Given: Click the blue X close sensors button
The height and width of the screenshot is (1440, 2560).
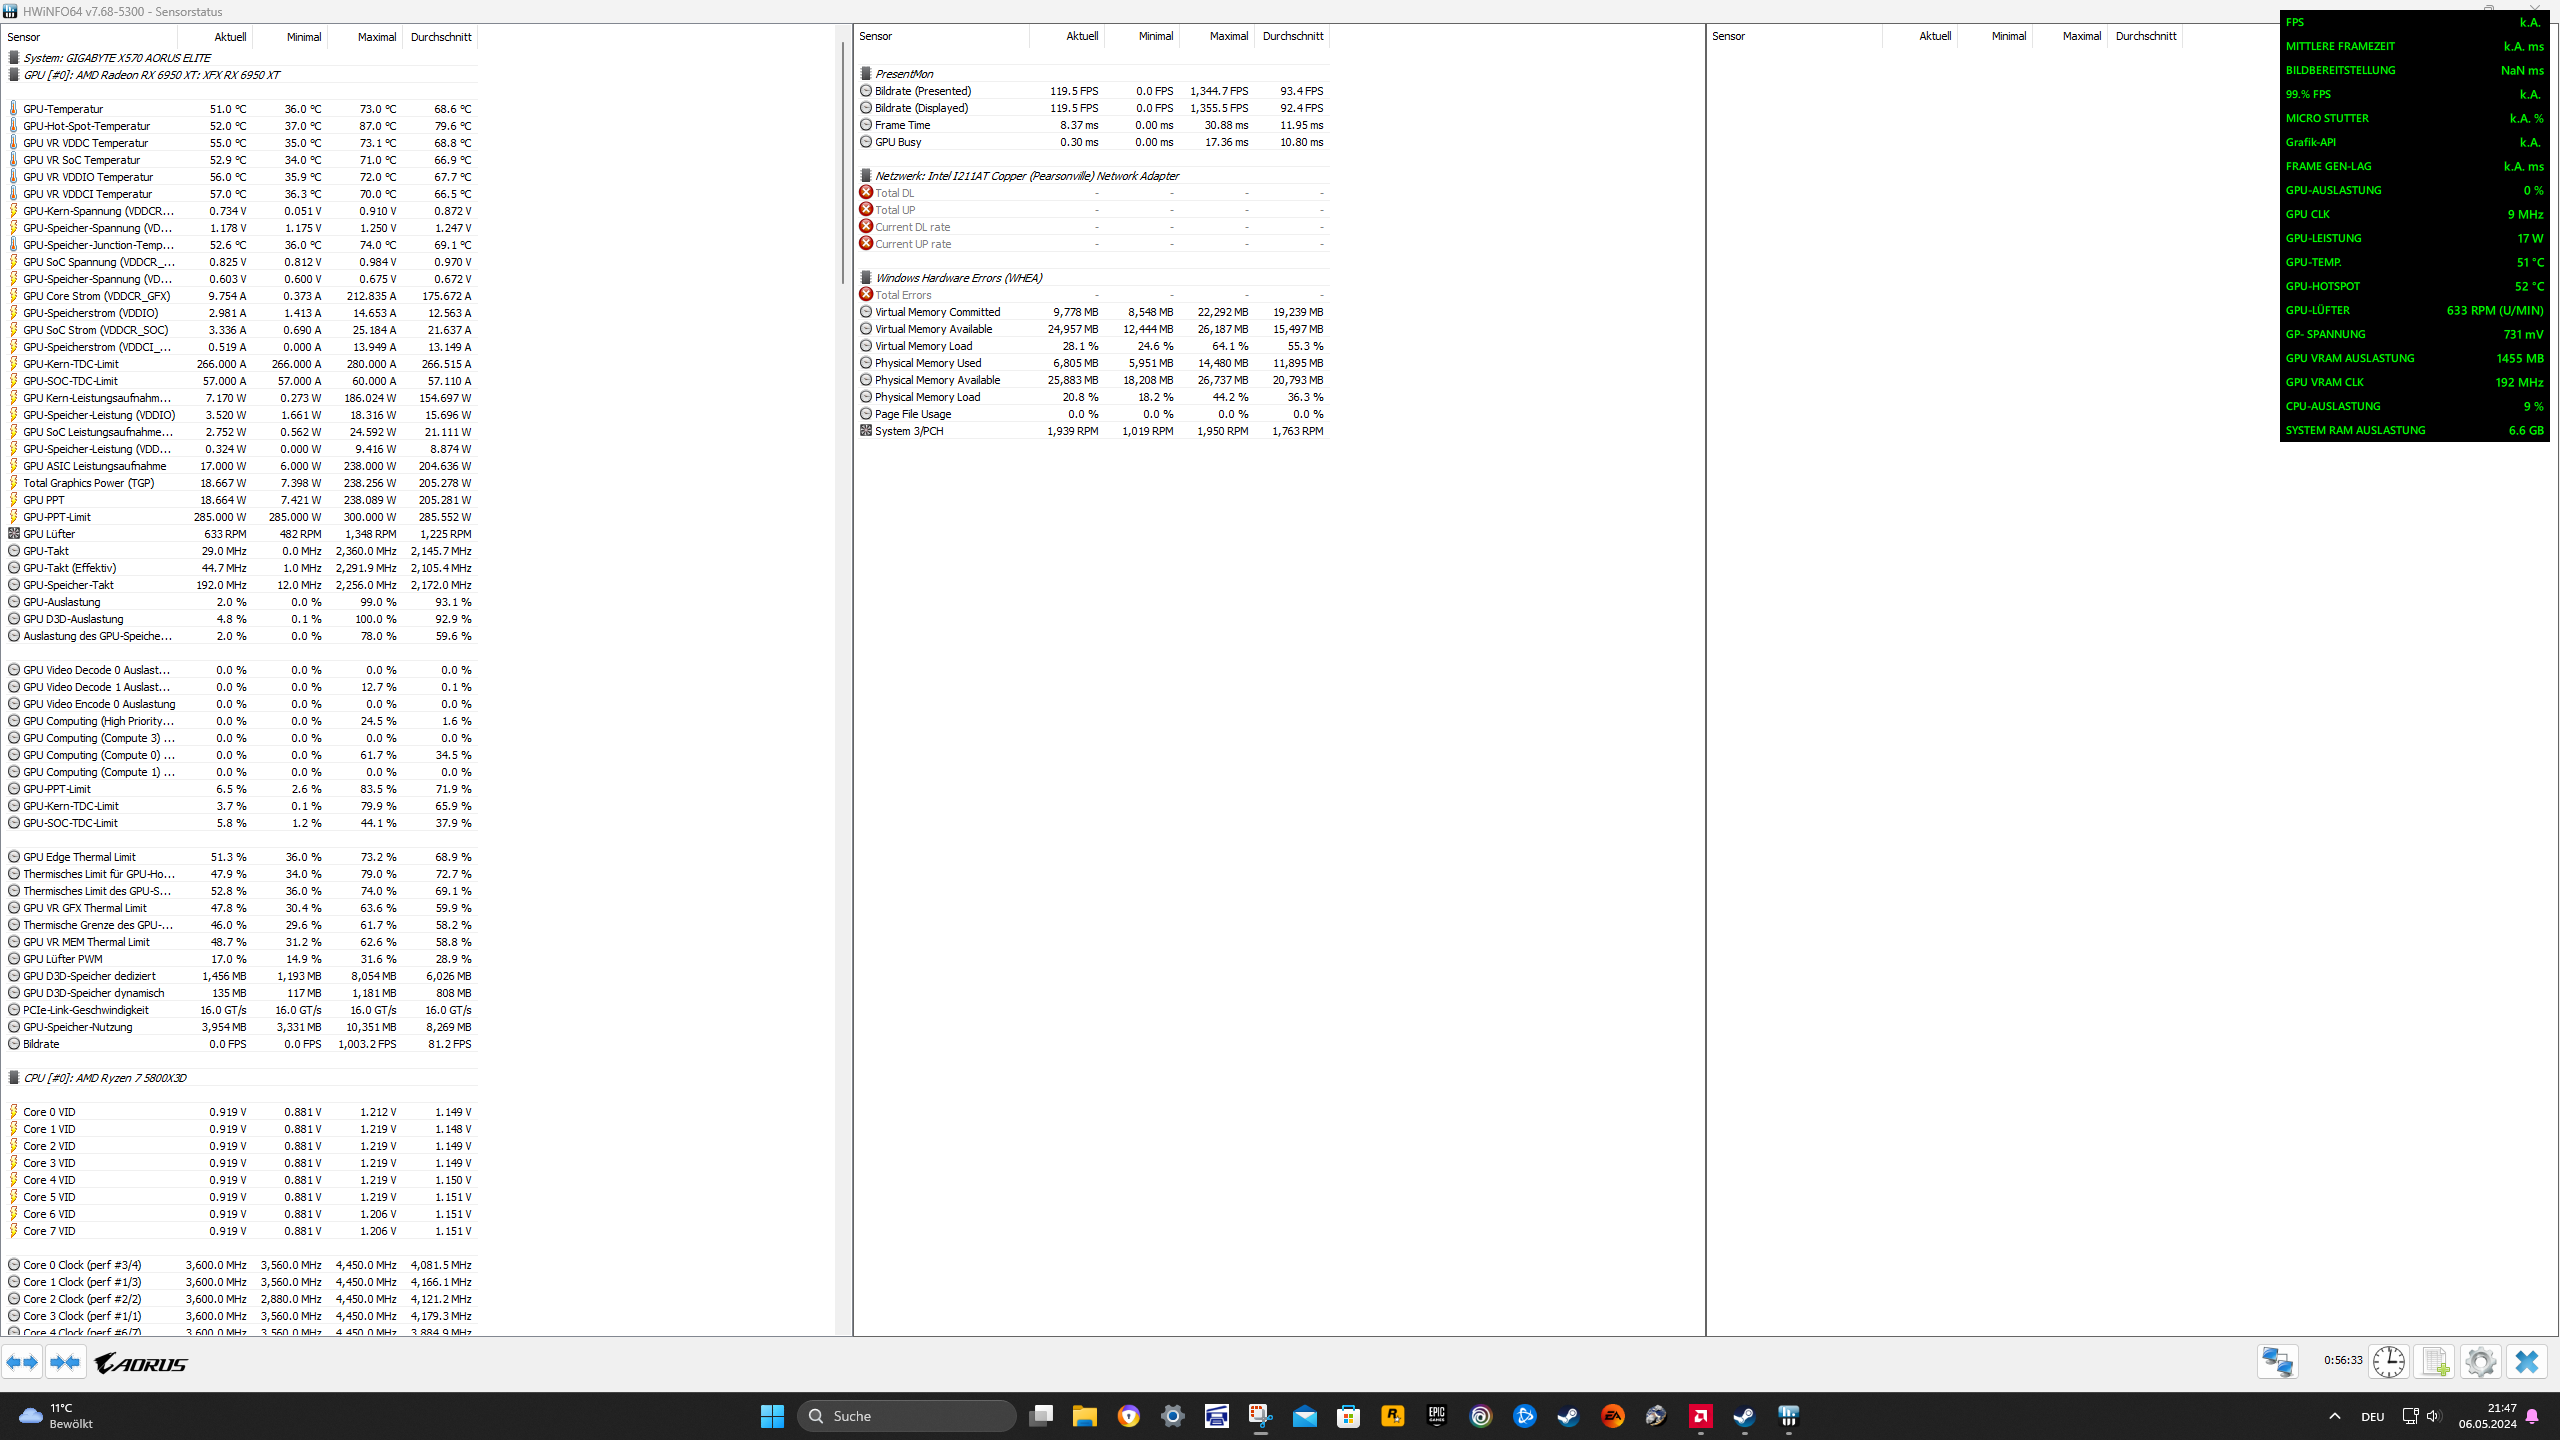Looking at the screenshot, I should (x=2527, y=1361).
